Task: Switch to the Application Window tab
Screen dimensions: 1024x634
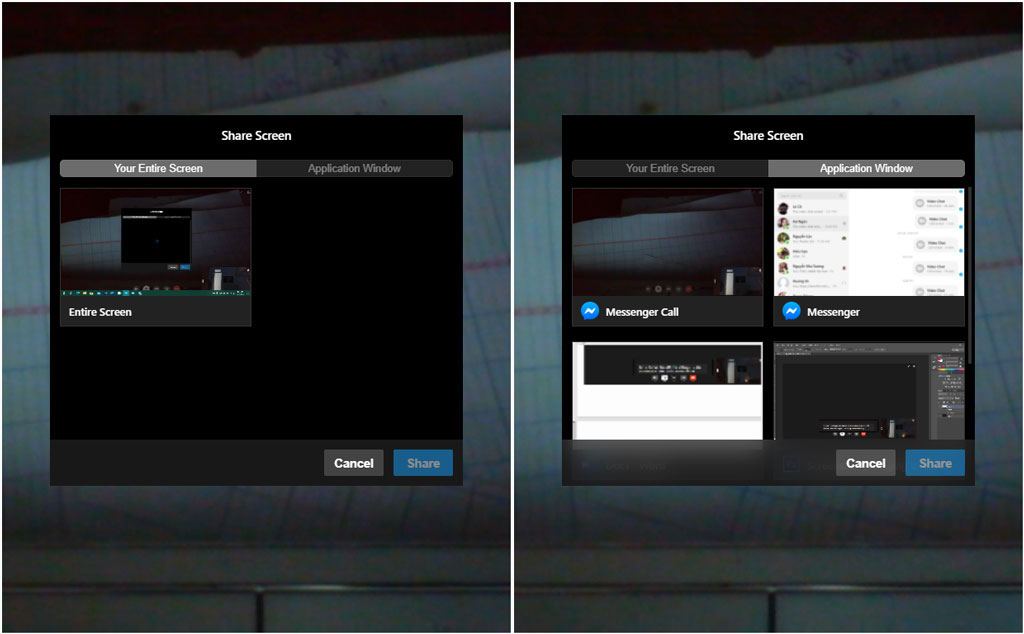Action: [x=866, y=168]
